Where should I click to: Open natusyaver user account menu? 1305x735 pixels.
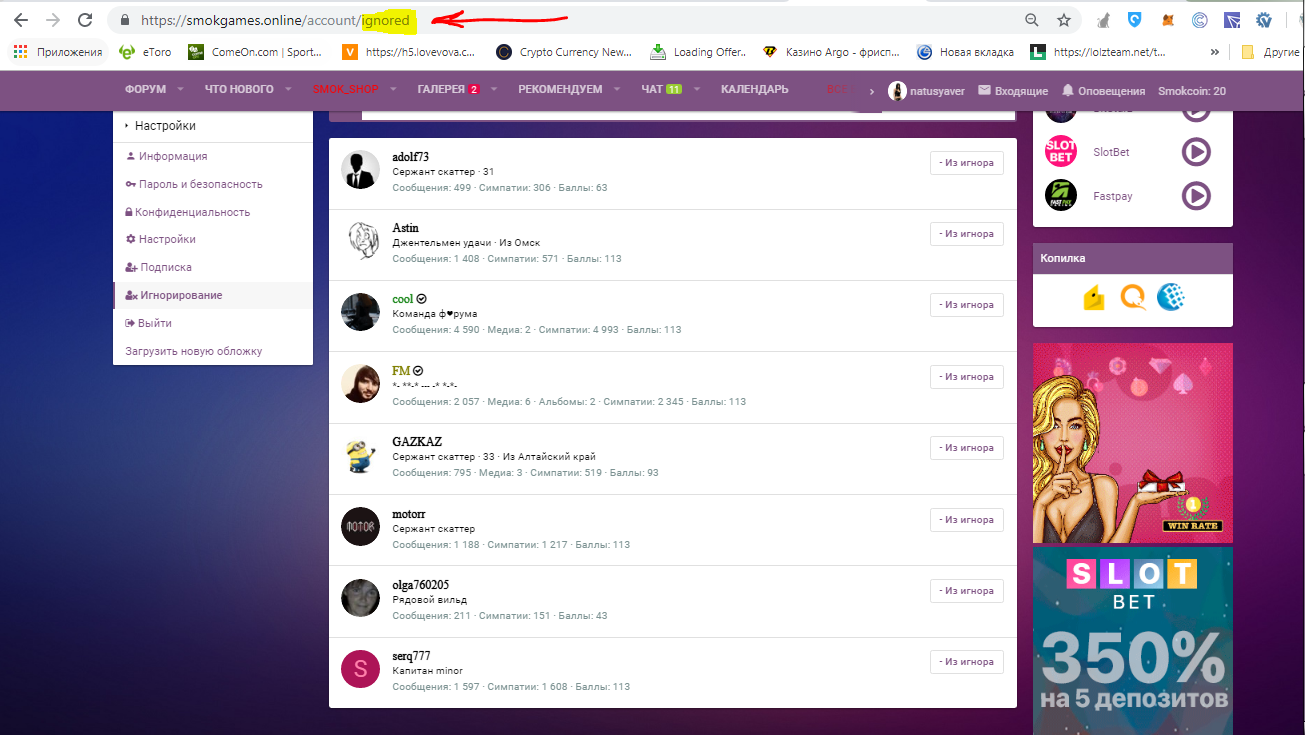click(x=926, y=91)
